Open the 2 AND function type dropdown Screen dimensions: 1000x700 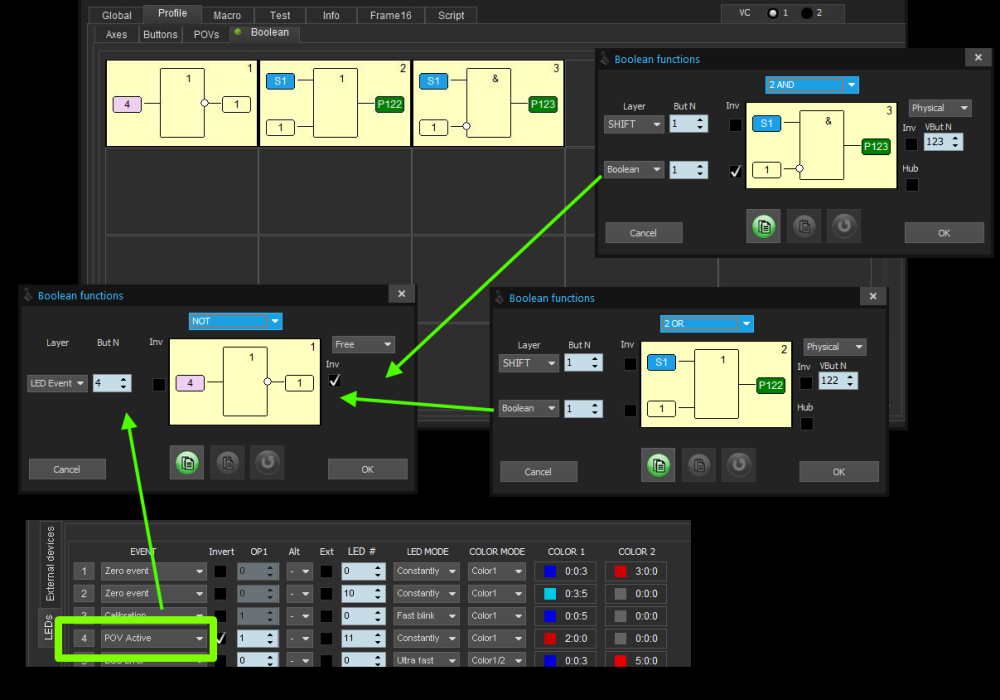812,85
